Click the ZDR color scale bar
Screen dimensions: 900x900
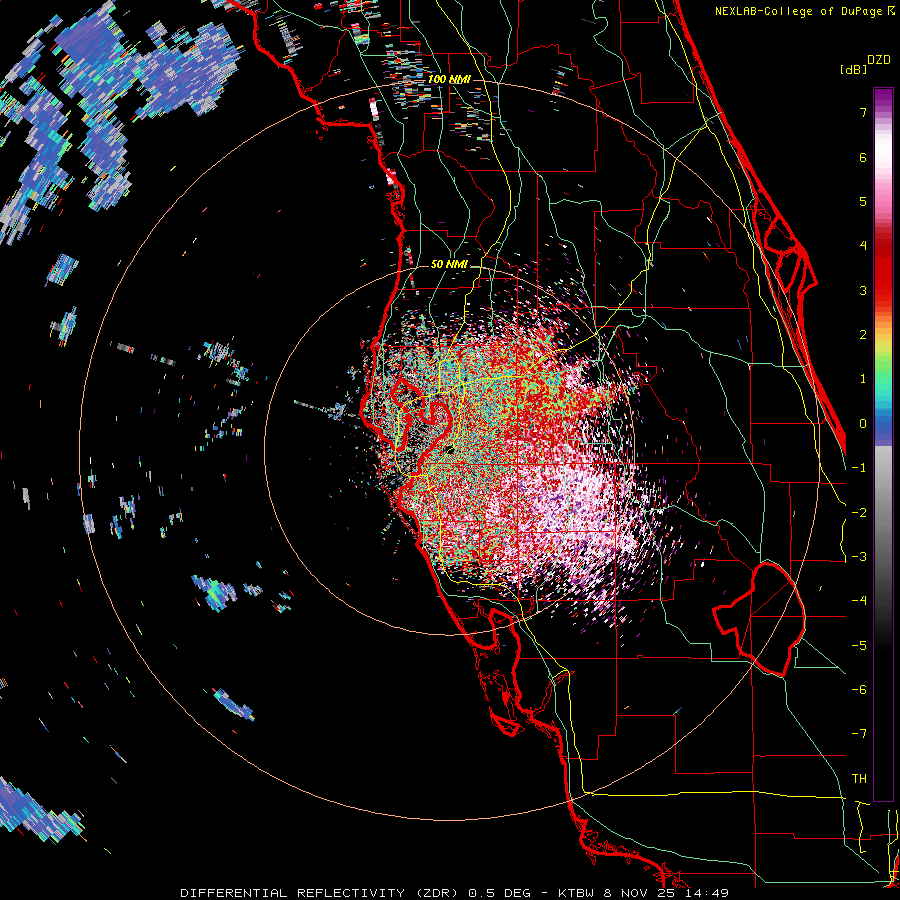click(x=883, y=444)
